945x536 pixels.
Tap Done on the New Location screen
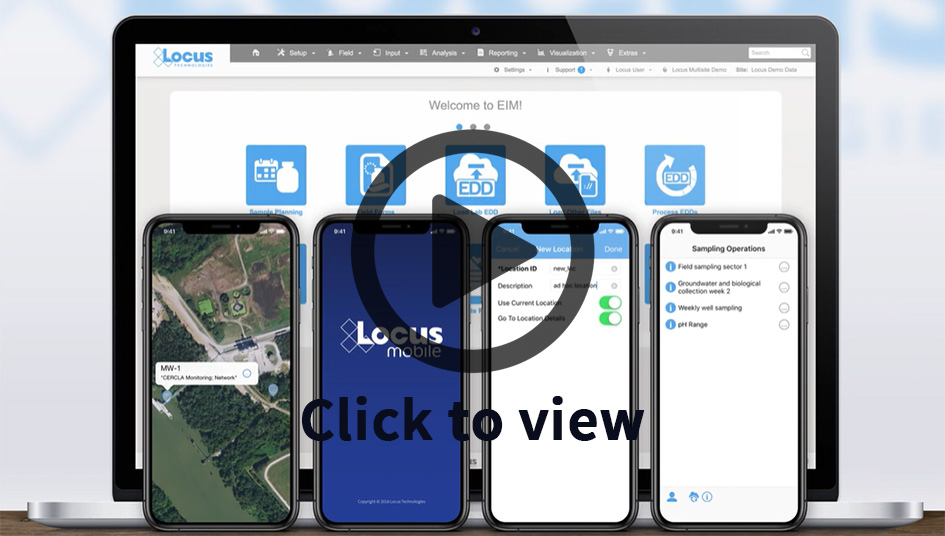coord(613,248)
